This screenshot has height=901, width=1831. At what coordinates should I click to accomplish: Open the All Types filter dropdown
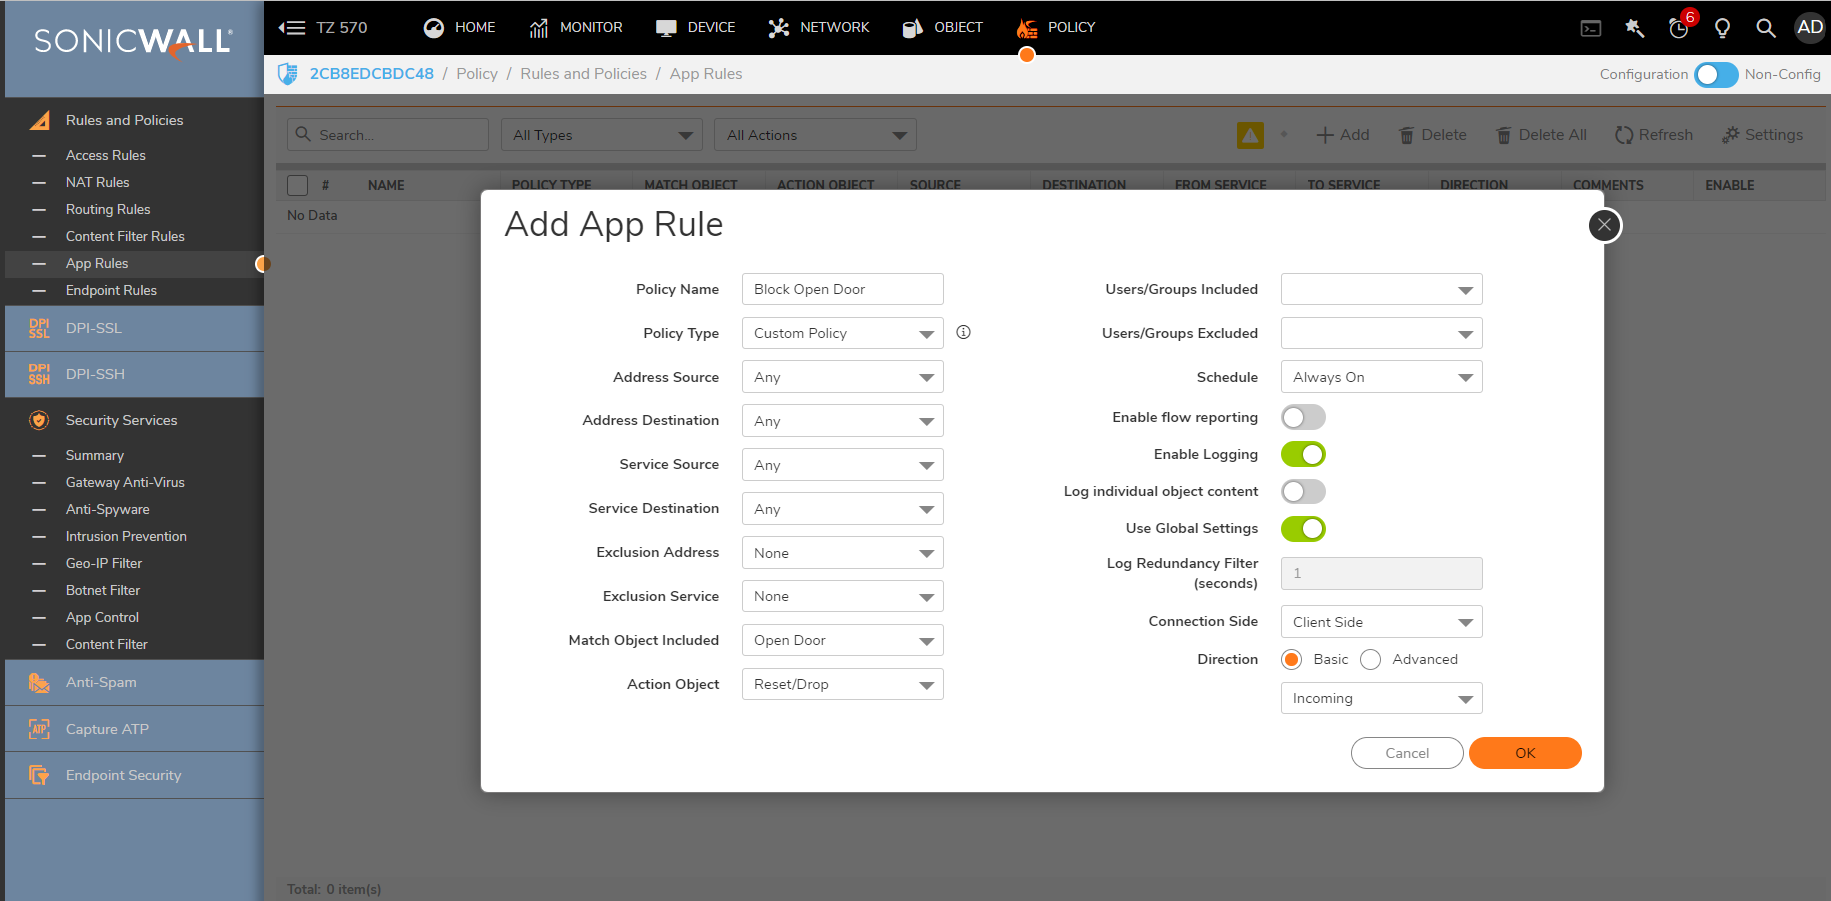[602, 135]
